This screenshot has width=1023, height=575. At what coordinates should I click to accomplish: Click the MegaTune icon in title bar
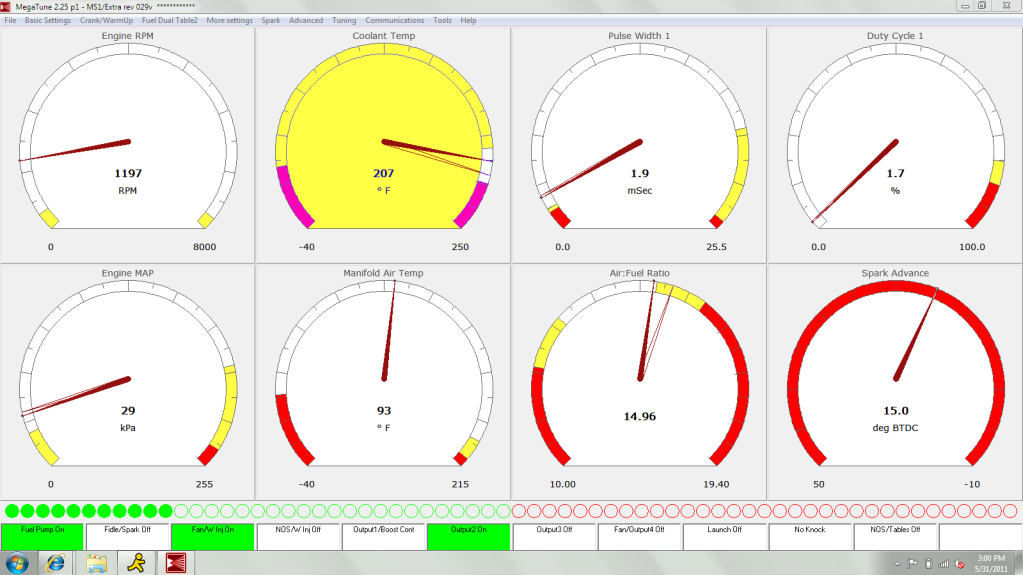(x=6, y=7)
